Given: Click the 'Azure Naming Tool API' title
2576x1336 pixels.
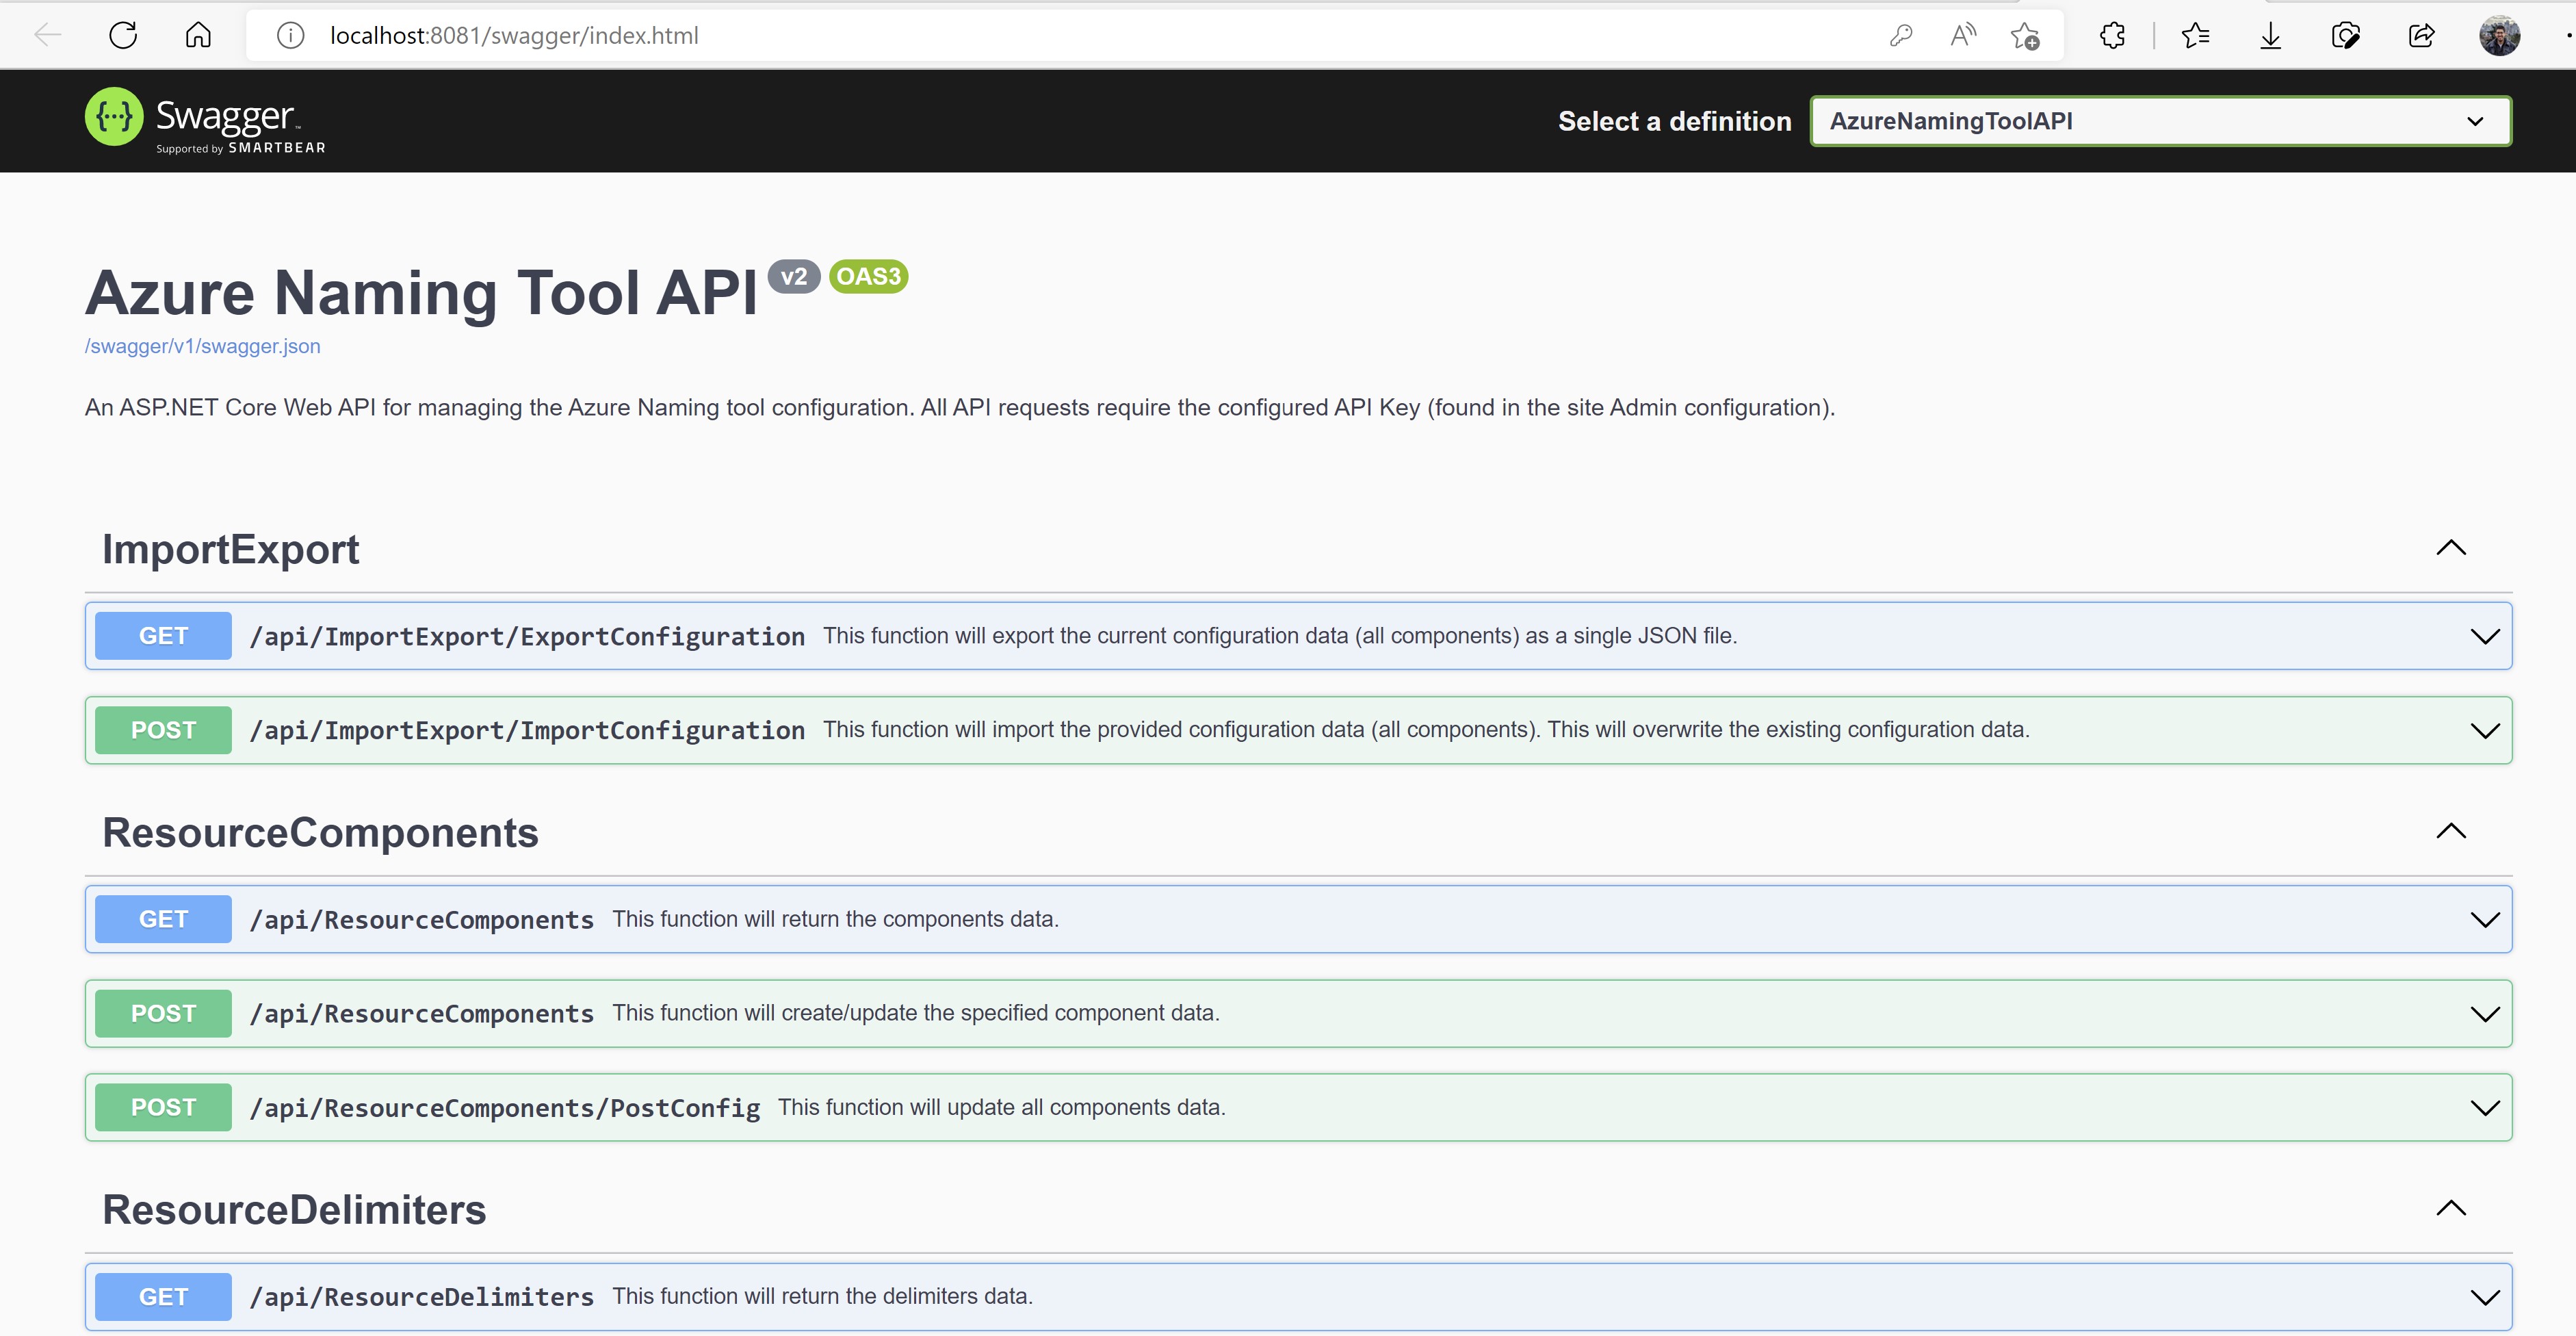Looking at the screenshot, I should 421,293.
